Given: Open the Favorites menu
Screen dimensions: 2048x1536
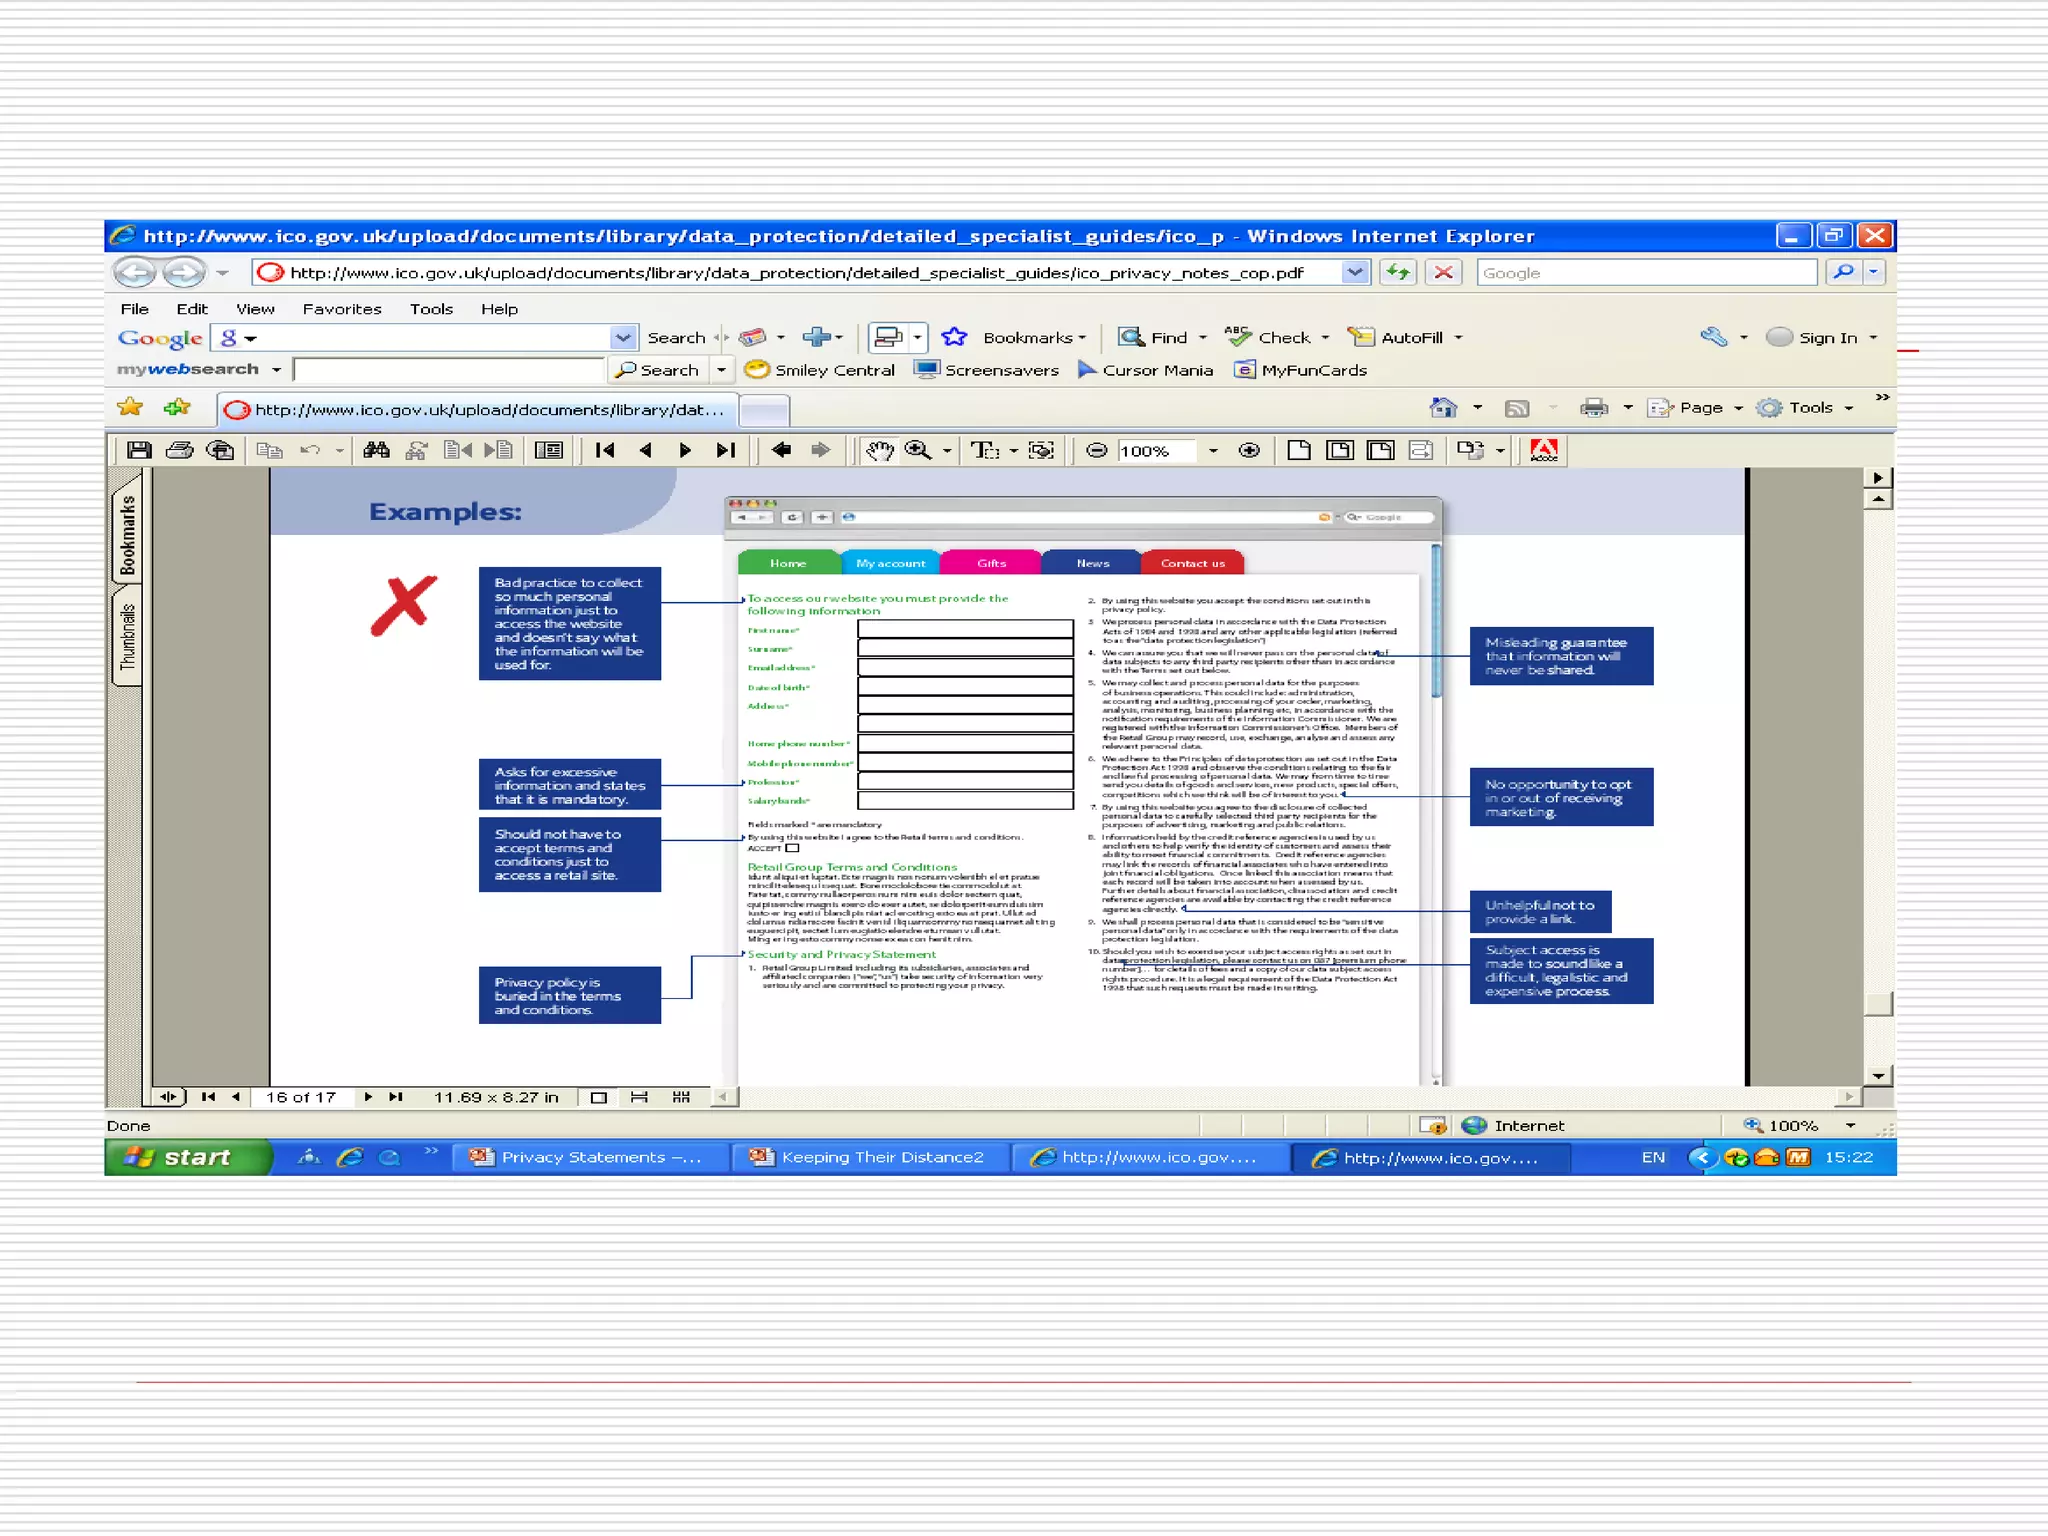Looking at the screenshot, I should click(341, 309).
